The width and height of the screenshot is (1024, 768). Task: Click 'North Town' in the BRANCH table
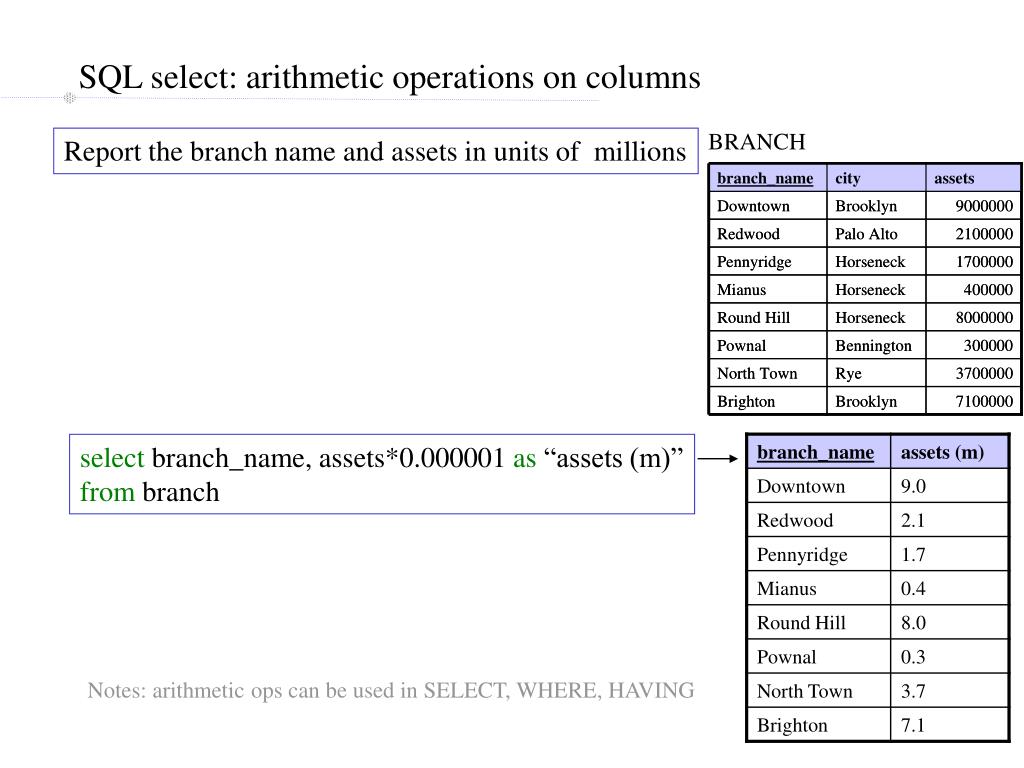click(757, 374)
